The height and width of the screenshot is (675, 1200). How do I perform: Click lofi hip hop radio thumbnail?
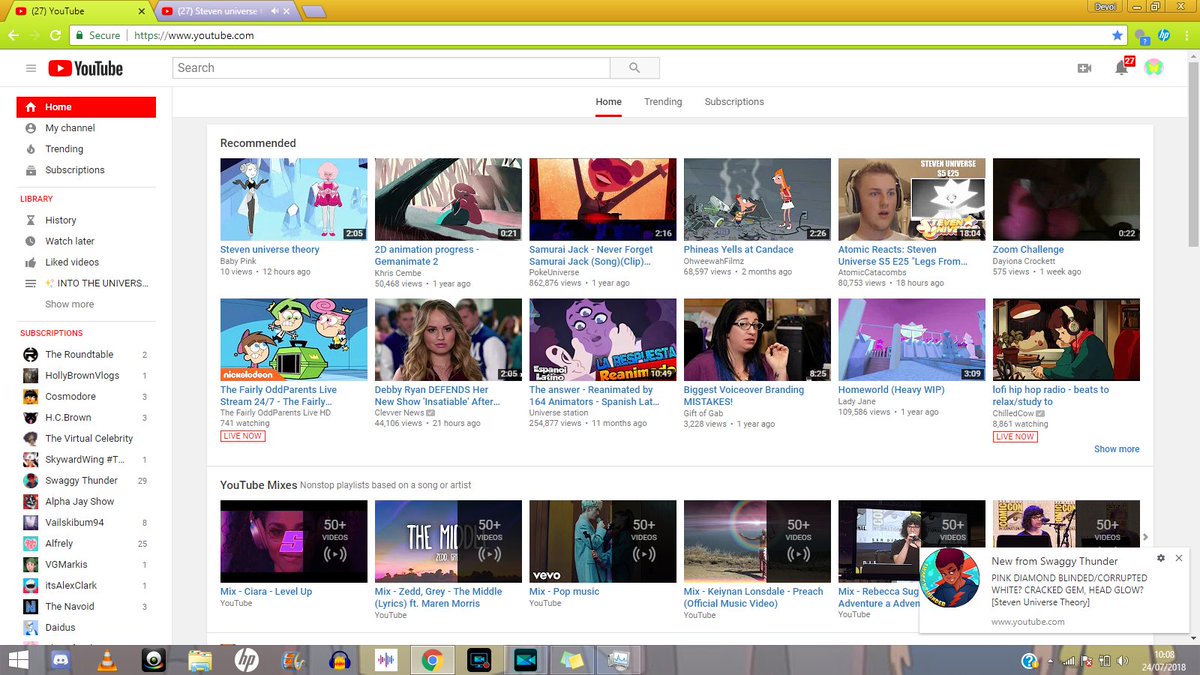point(1066,340)
